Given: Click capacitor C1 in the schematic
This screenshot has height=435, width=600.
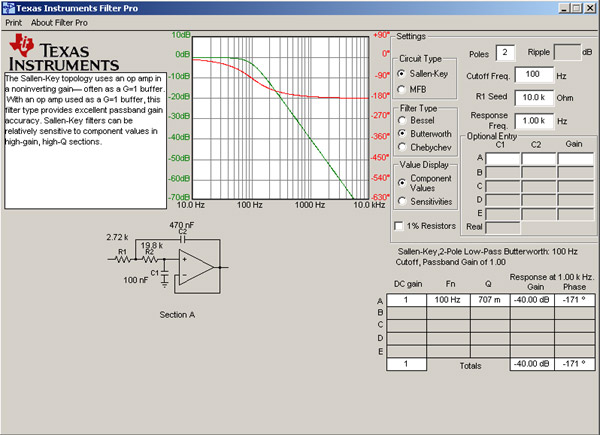Looking at the screenshot, I should click(165, 274).
